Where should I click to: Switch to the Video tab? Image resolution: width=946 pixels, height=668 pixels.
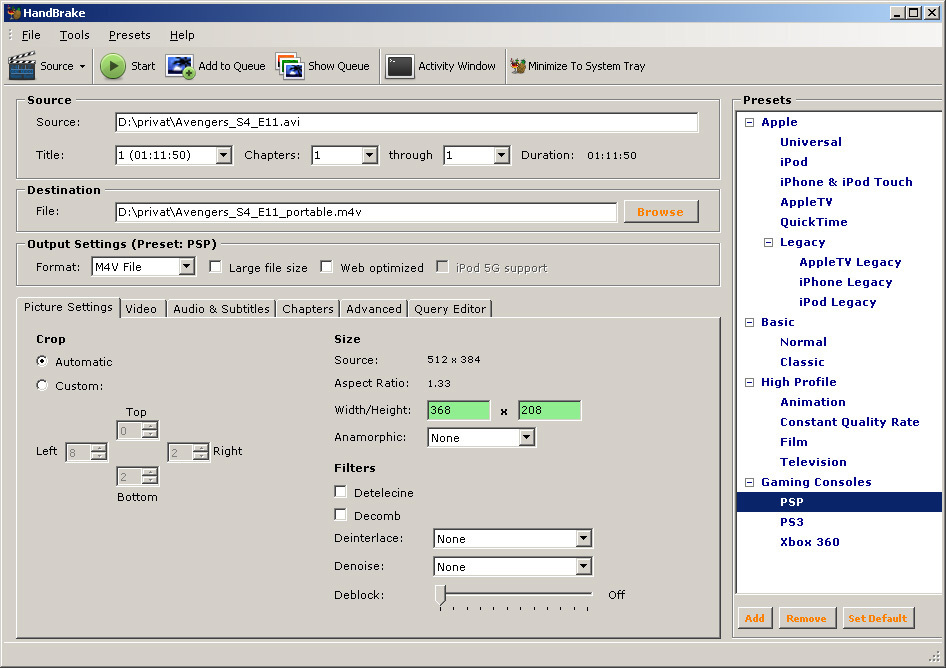141,309
